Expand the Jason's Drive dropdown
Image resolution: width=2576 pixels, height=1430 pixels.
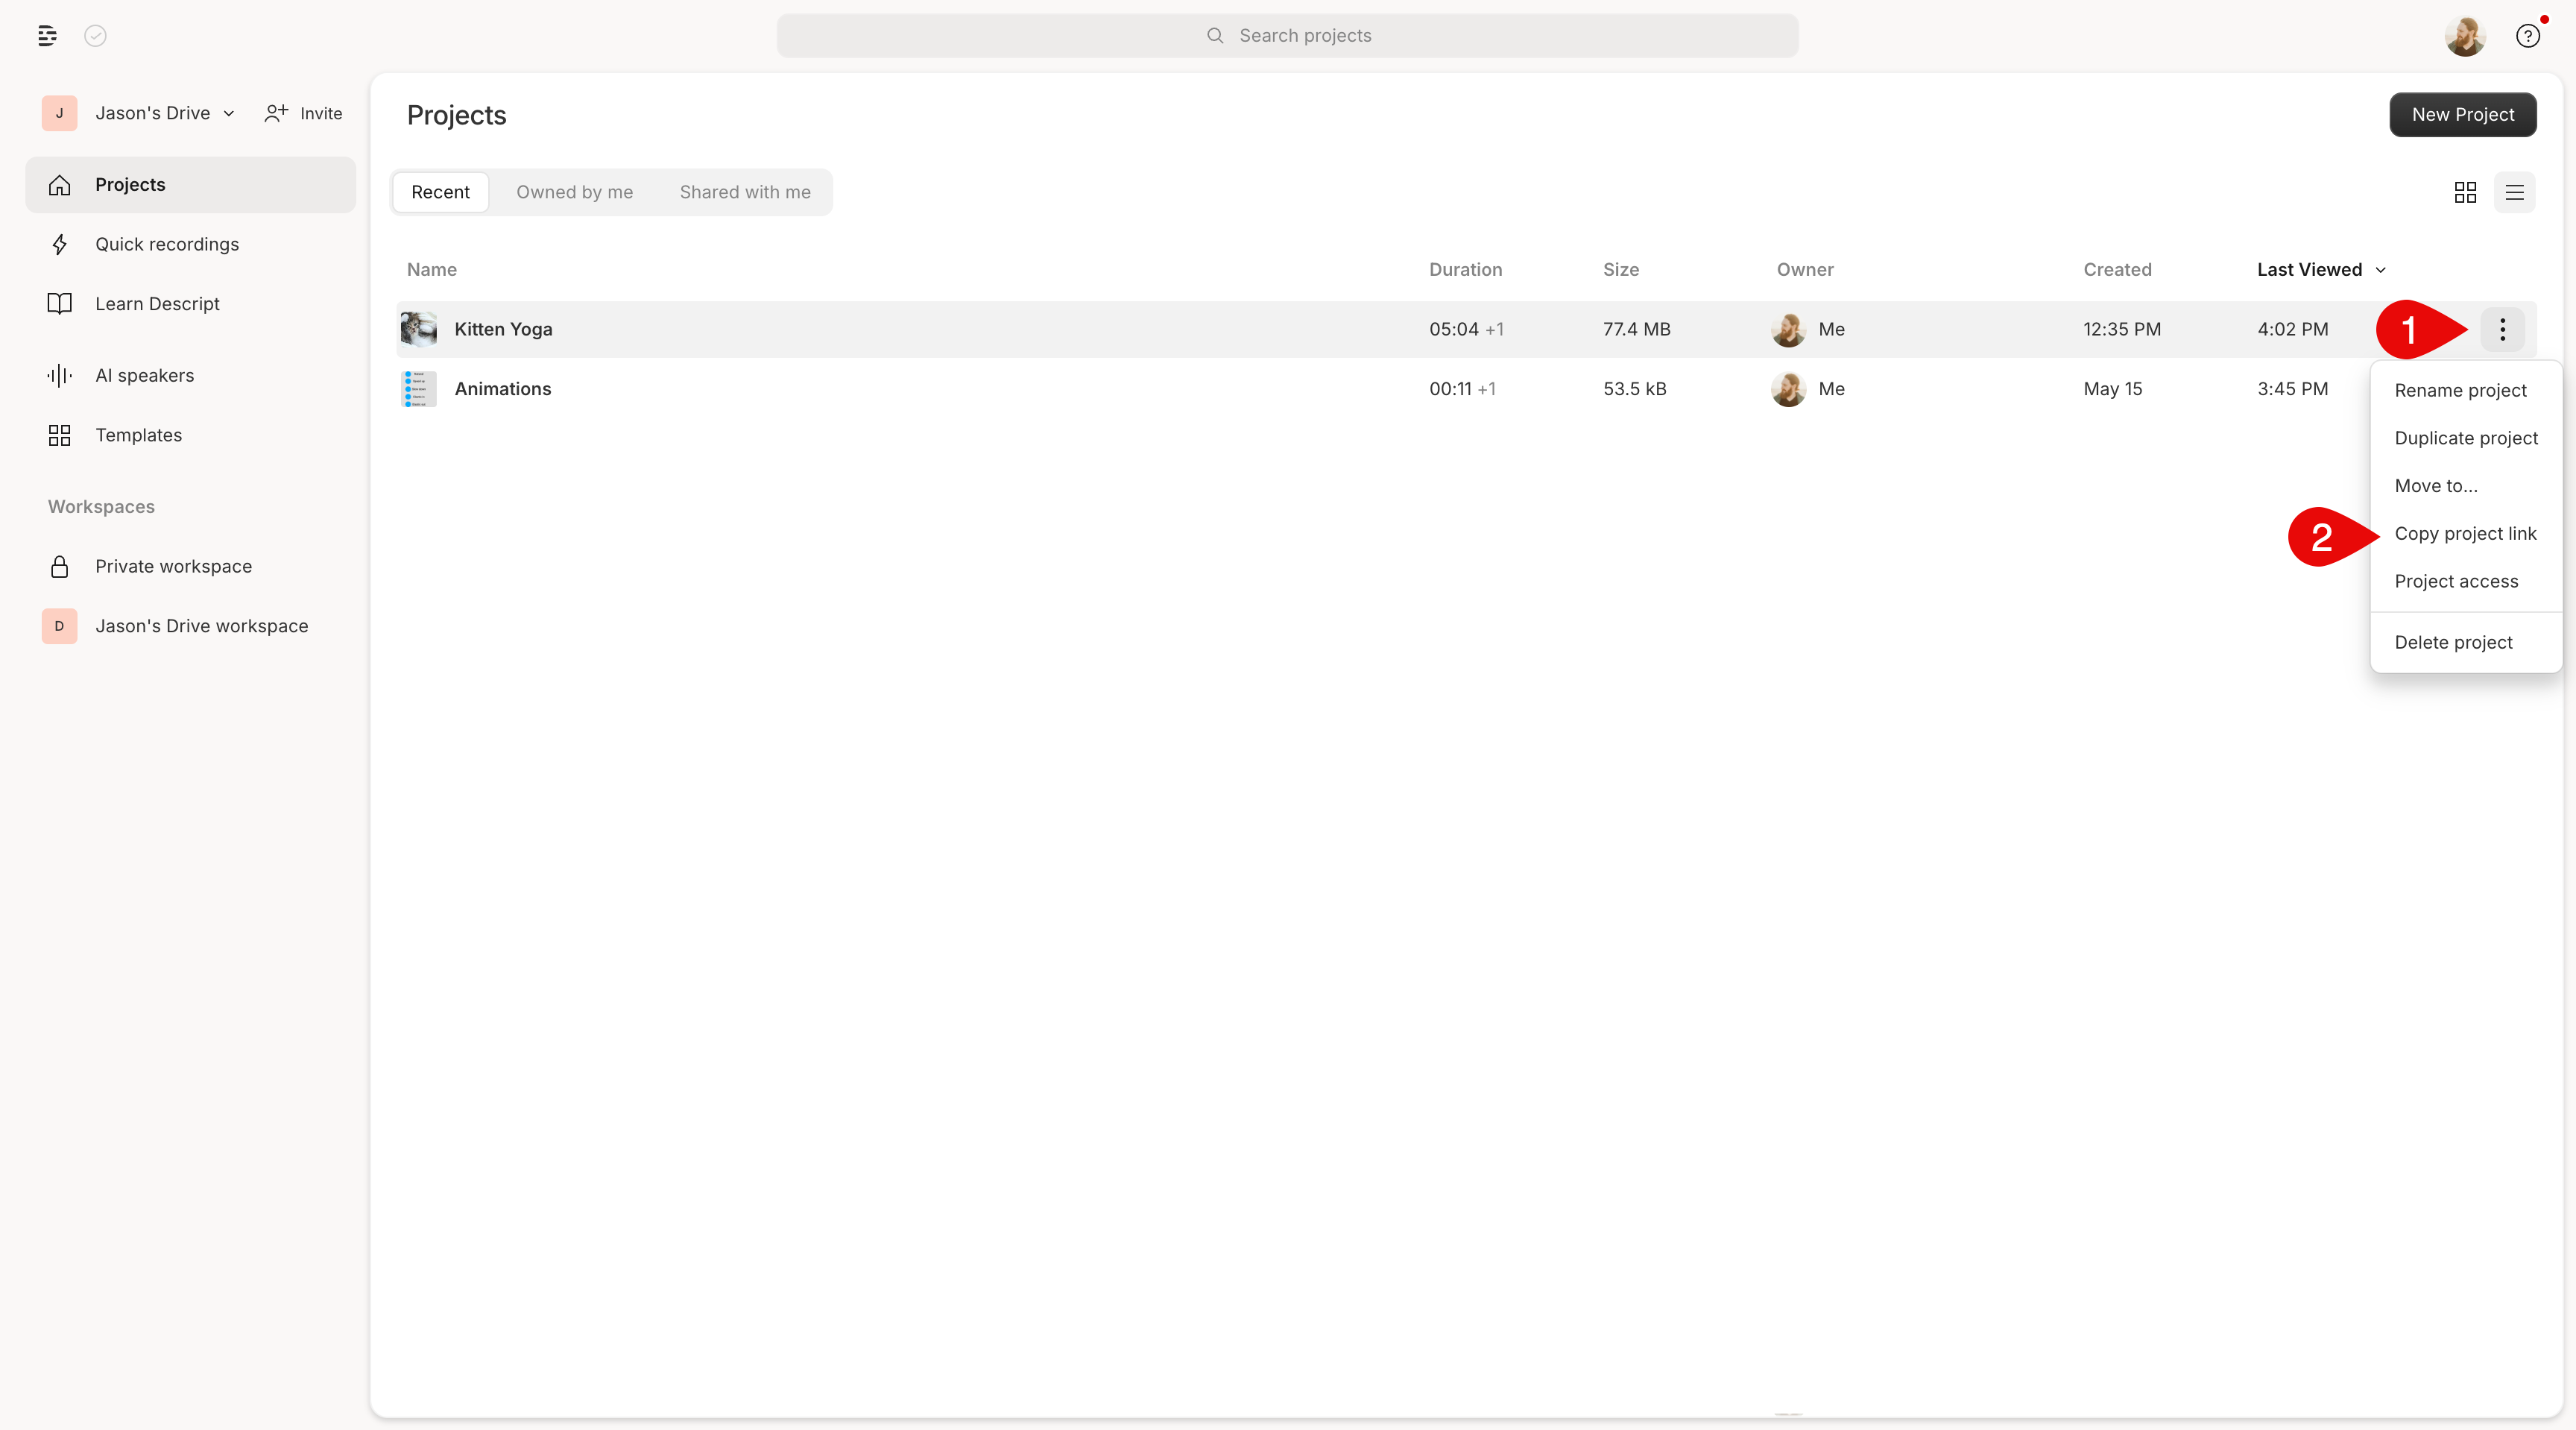click(229, 114)
